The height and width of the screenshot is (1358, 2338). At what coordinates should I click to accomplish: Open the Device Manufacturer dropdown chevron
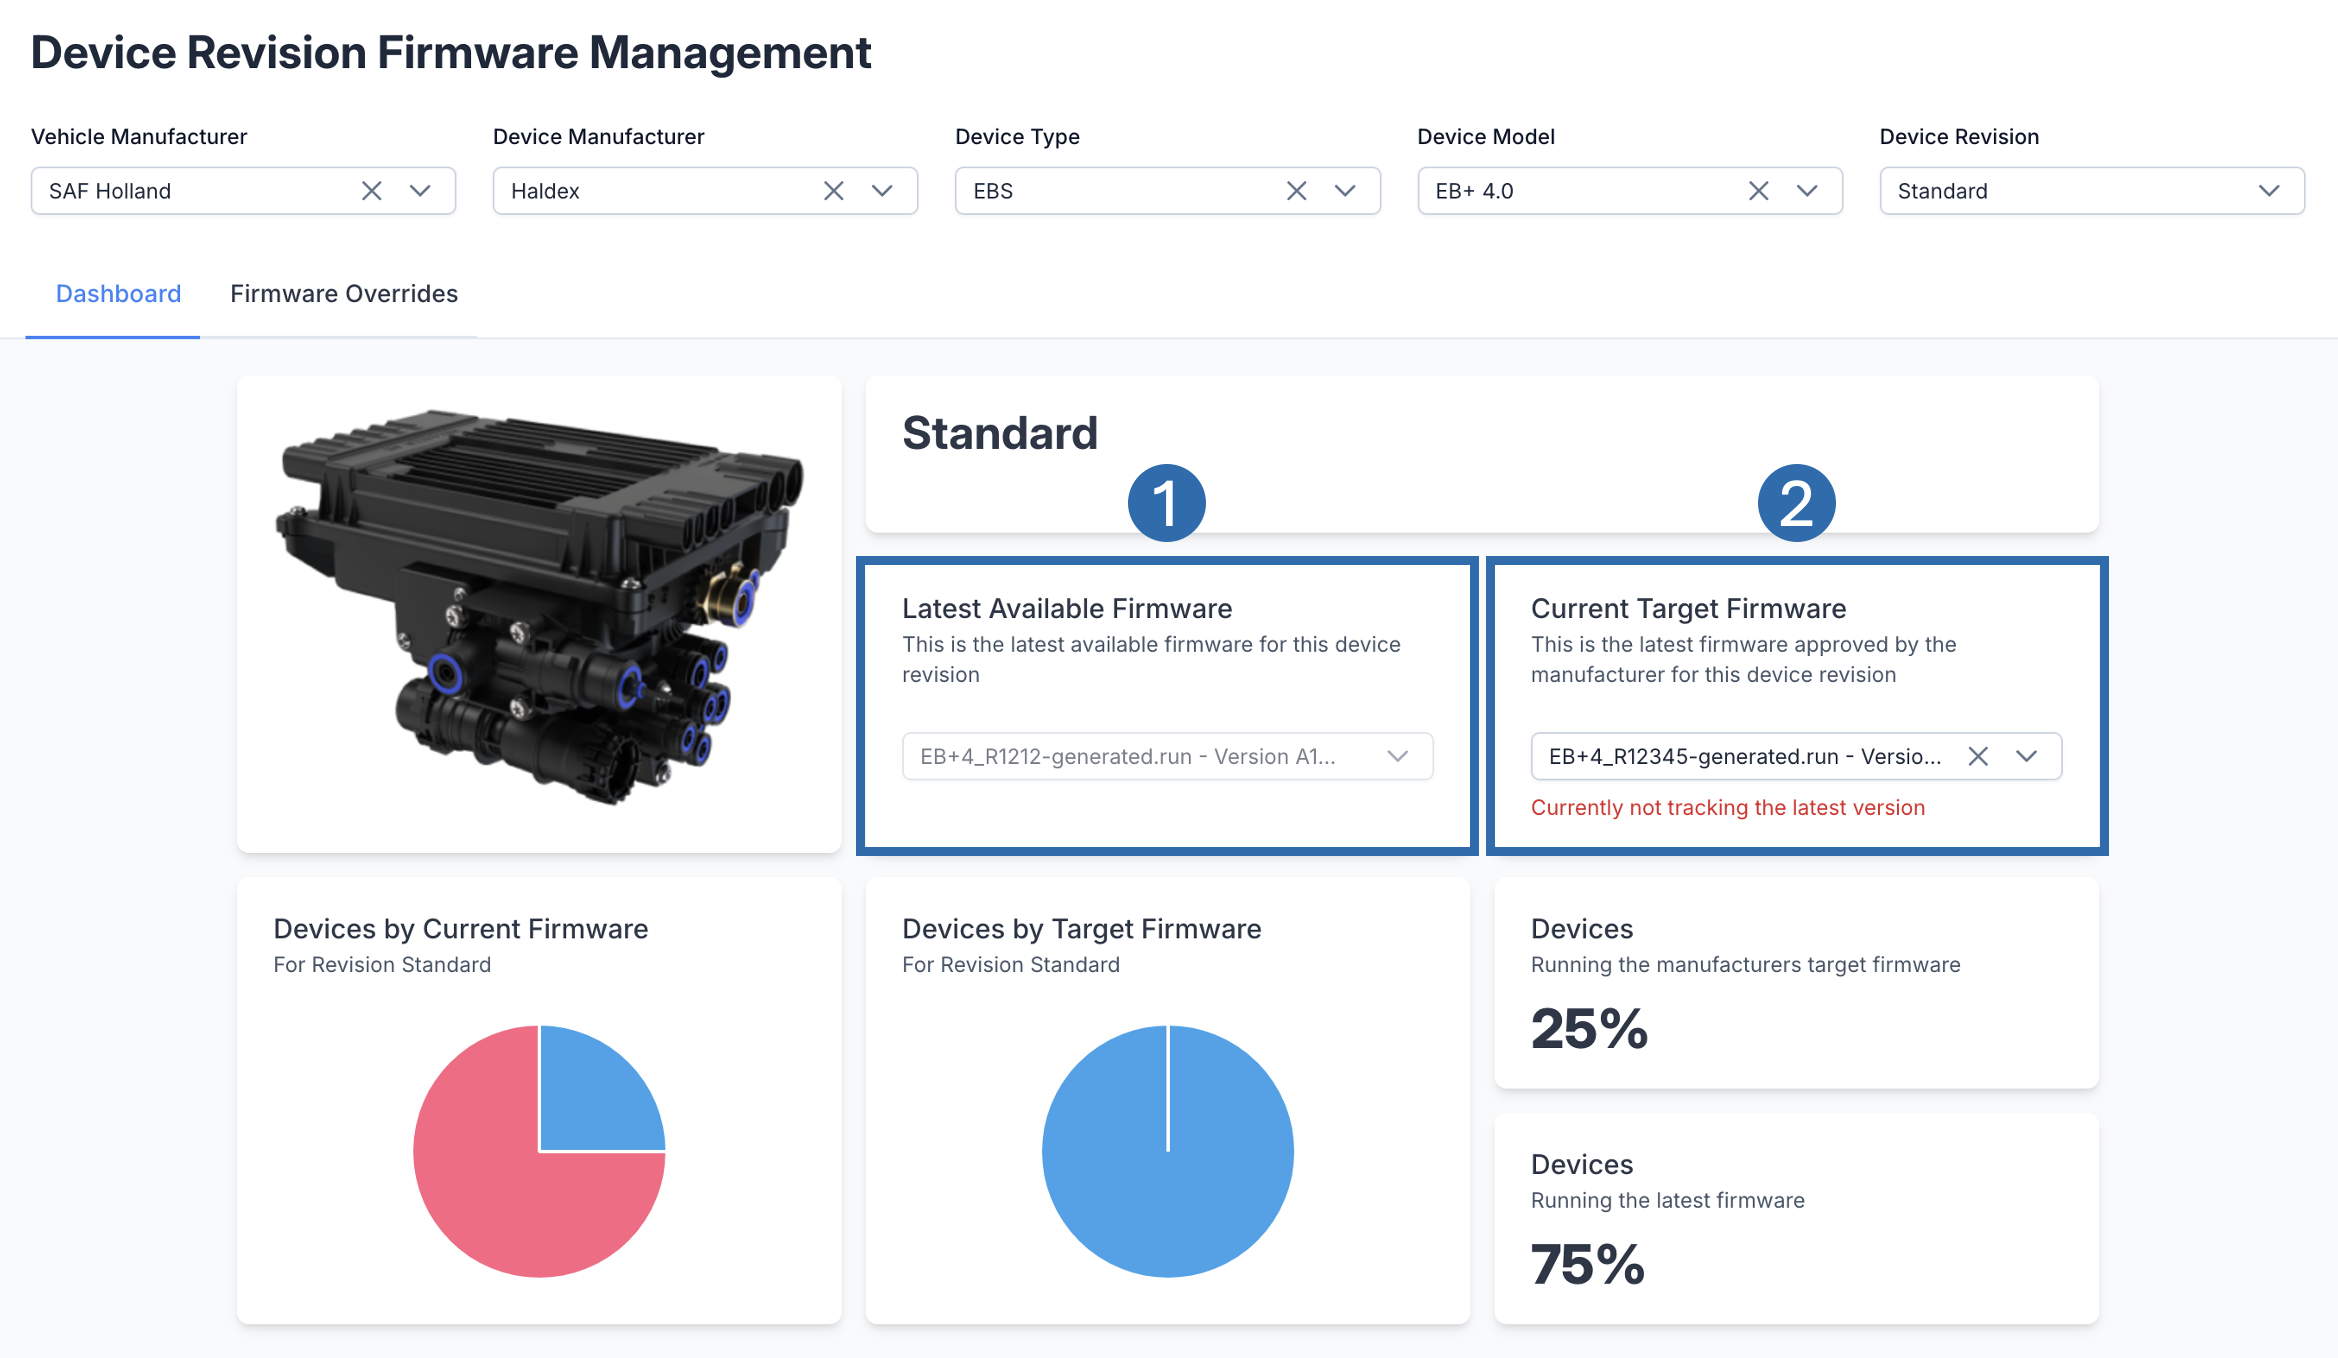pos(882,191)
